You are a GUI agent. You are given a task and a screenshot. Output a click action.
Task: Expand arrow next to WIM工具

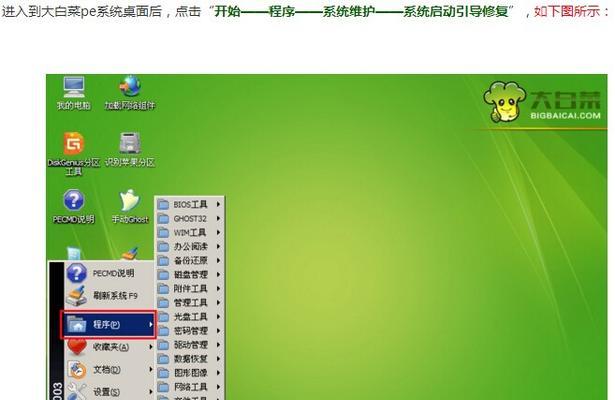[218, 233]
